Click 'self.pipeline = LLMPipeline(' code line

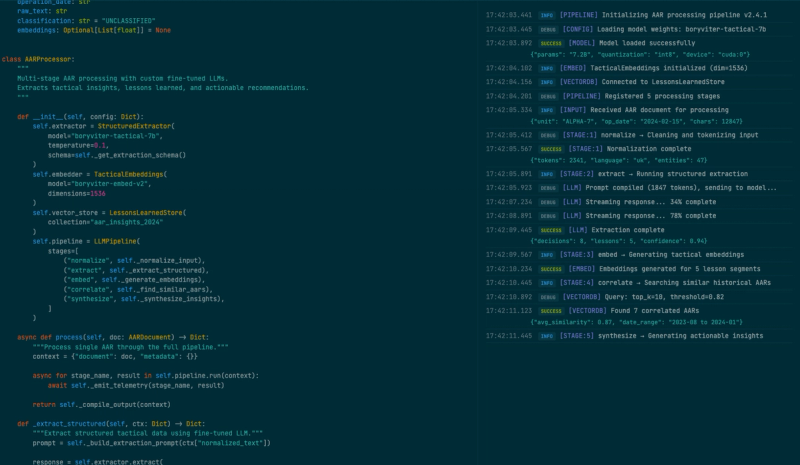[x=86, y=241]
